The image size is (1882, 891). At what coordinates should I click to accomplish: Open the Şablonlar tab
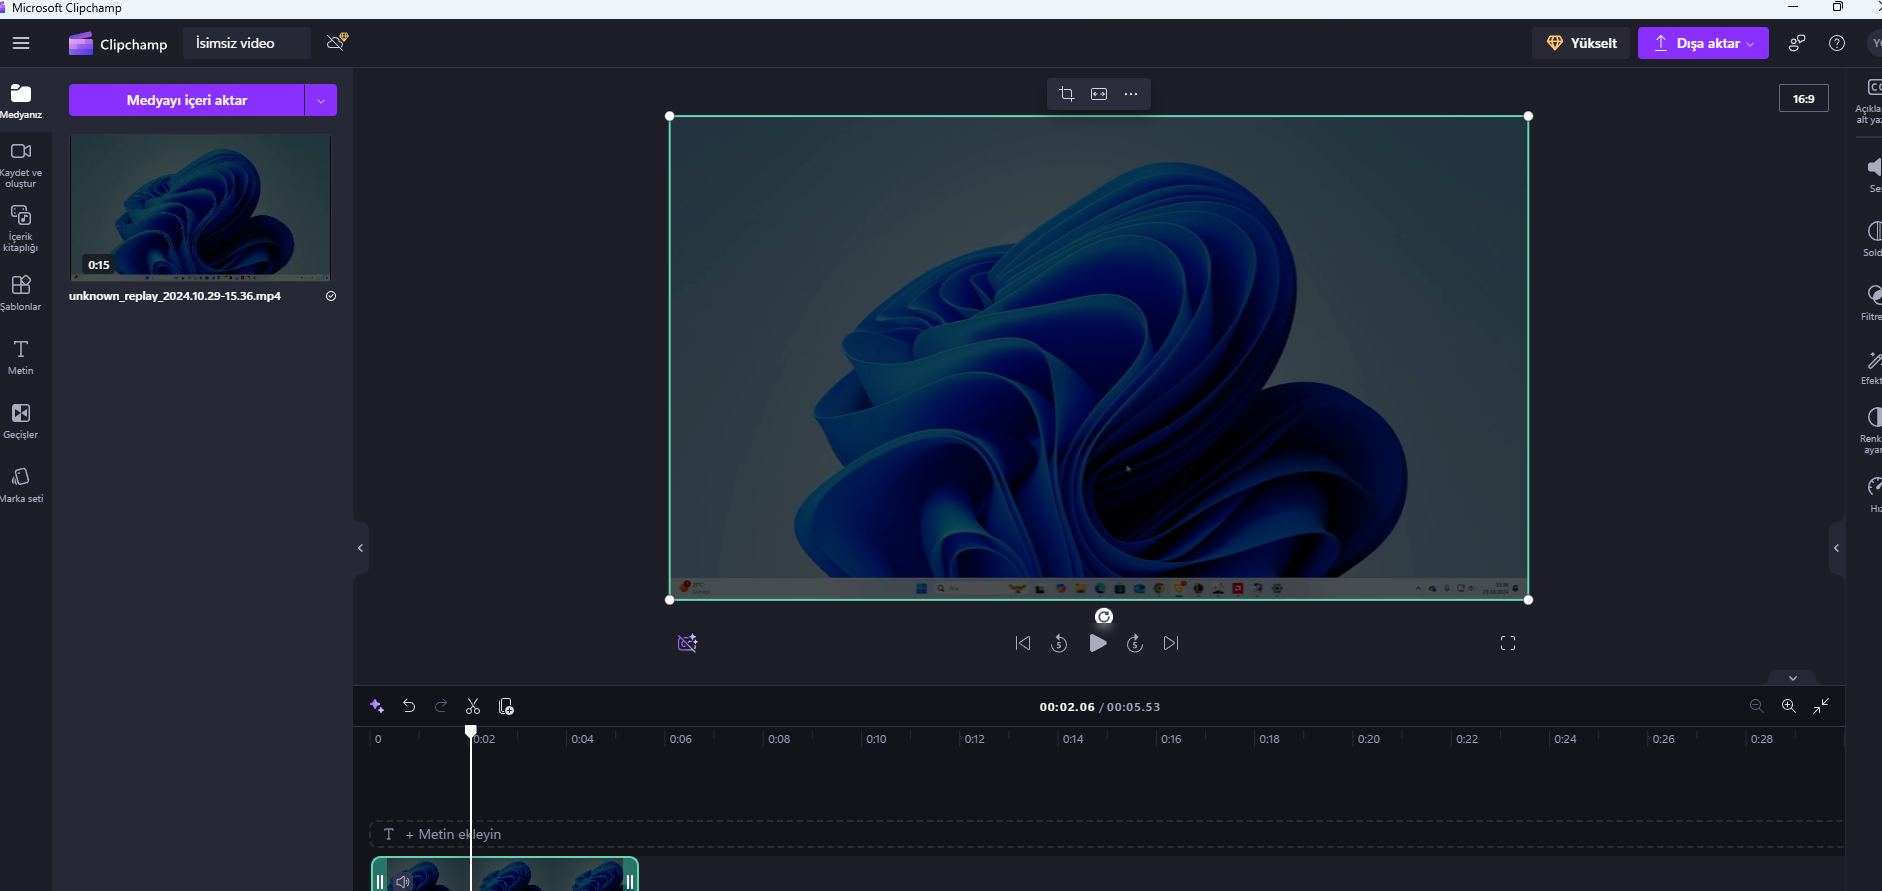[21, 293]
